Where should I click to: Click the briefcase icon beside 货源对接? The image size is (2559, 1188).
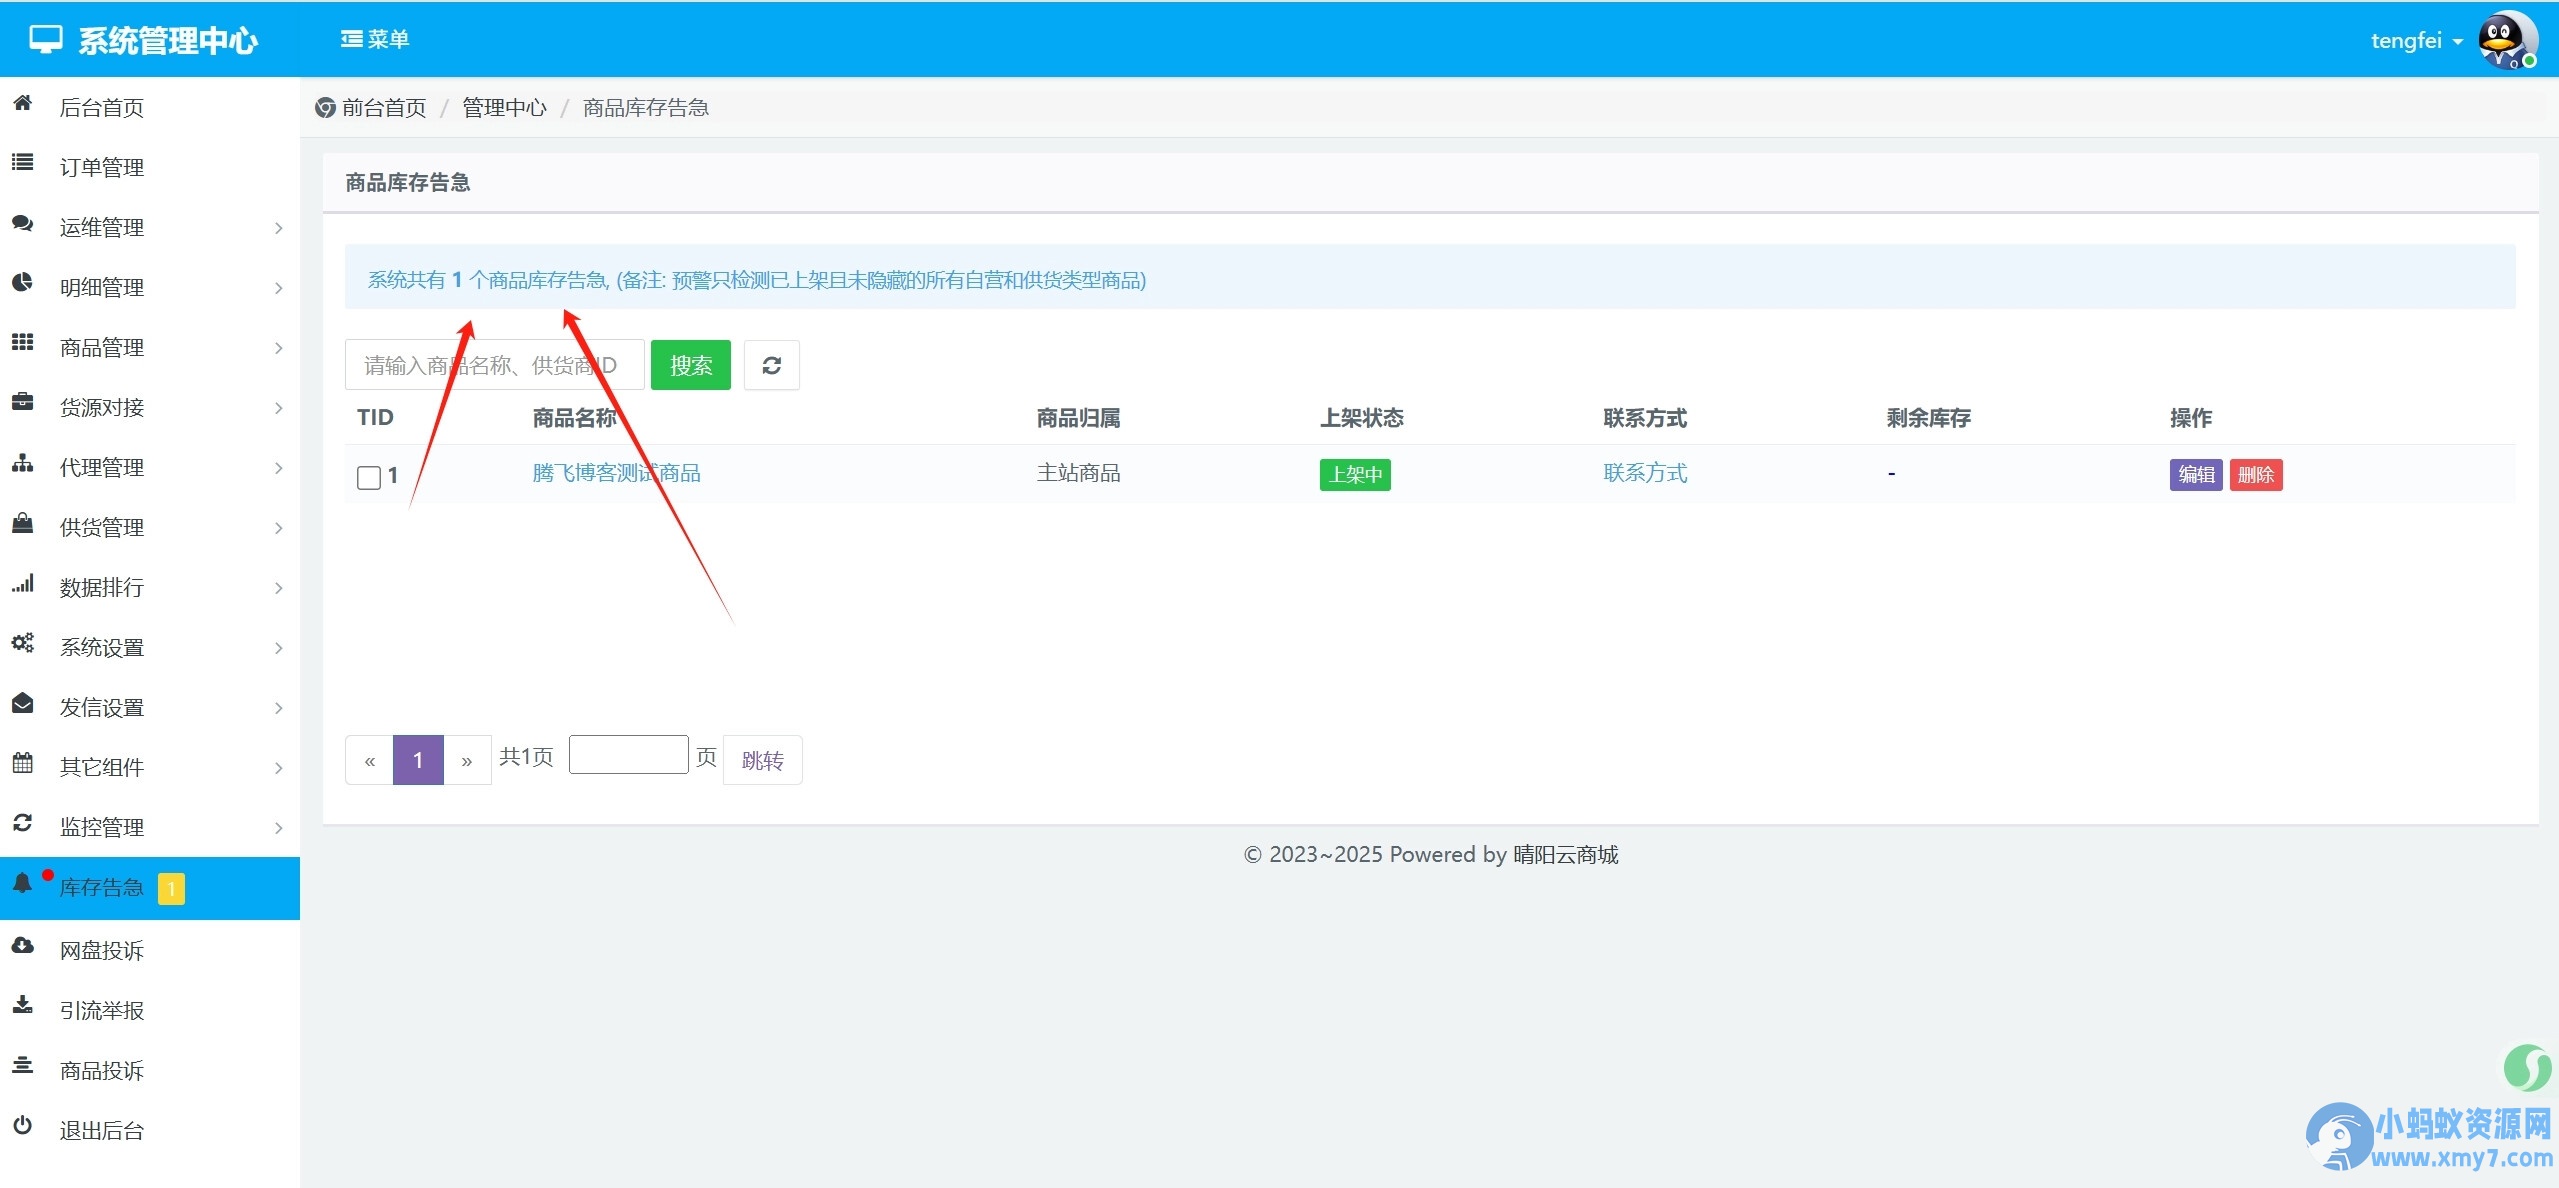22,402
